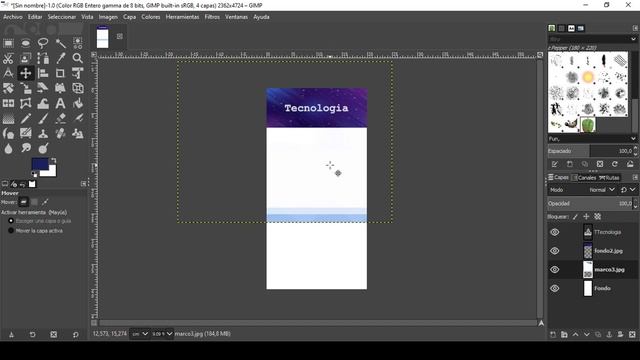
Task: Select the Cage Transform tool
Action: point(26,103)
